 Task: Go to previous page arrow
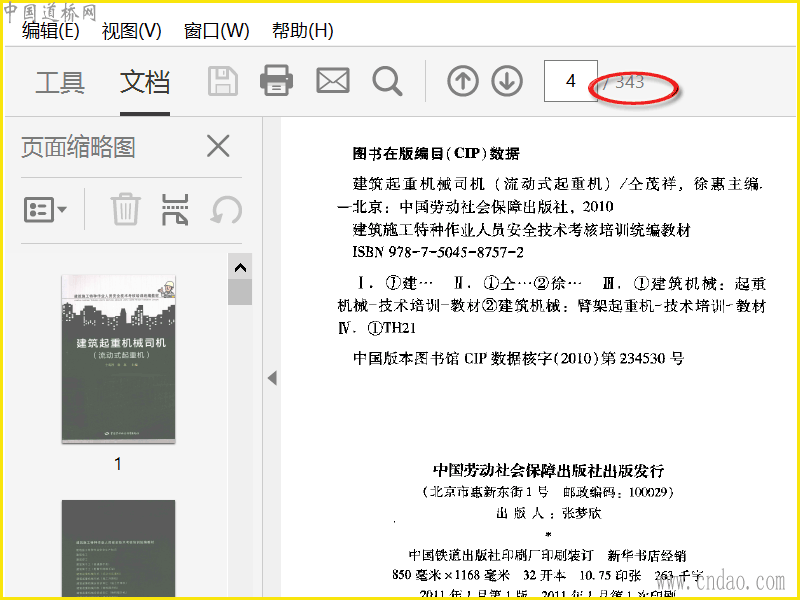pos(463,81)
